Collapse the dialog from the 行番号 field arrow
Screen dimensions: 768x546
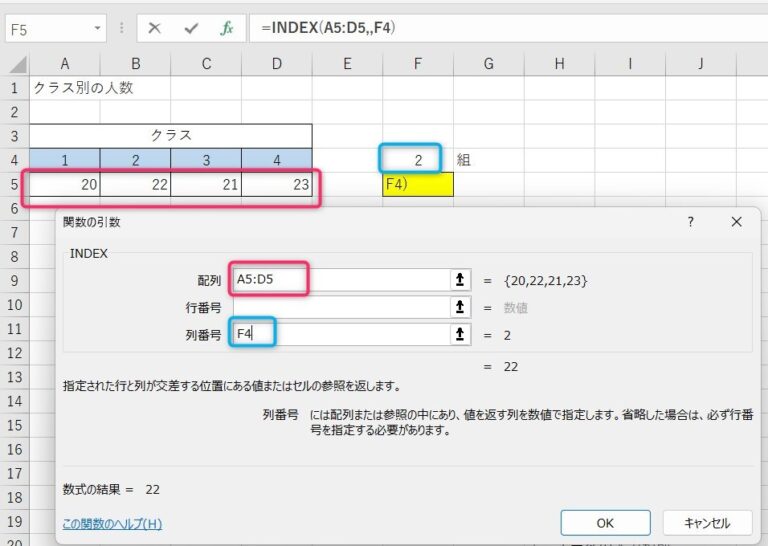pyautogui.click(x=460, y=307)
